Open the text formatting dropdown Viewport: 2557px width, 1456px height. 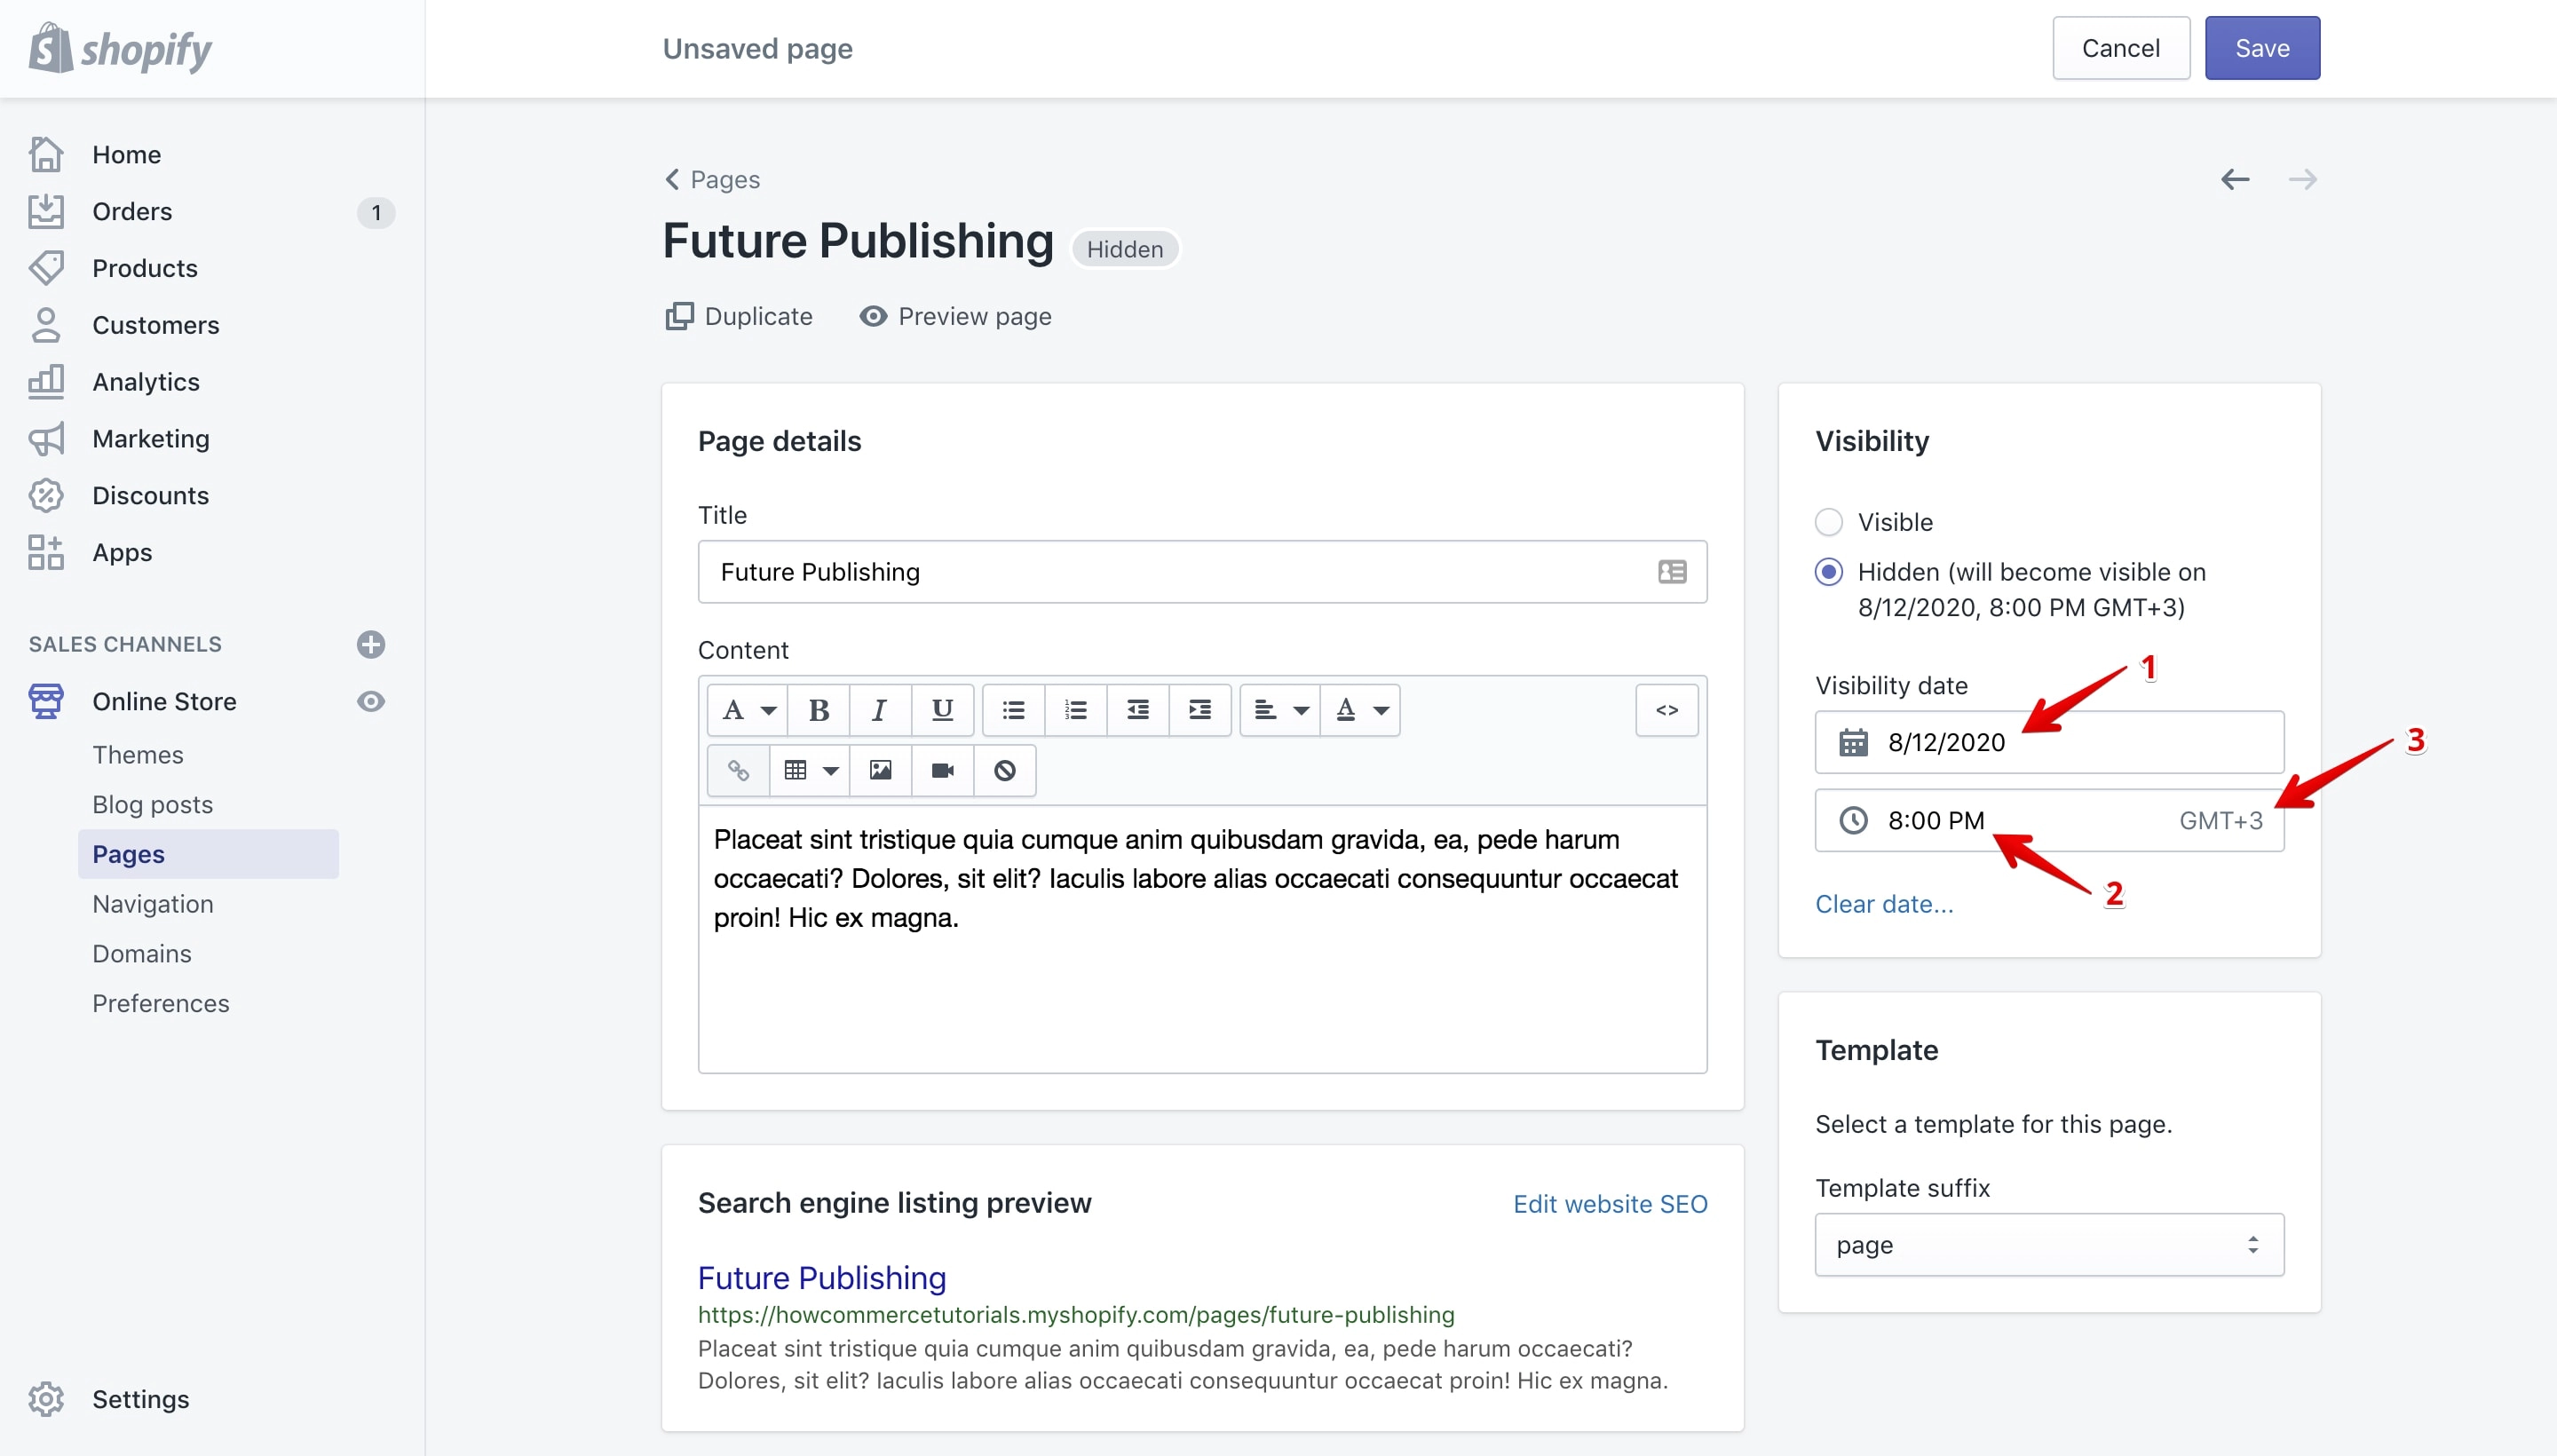click(748, 710)
